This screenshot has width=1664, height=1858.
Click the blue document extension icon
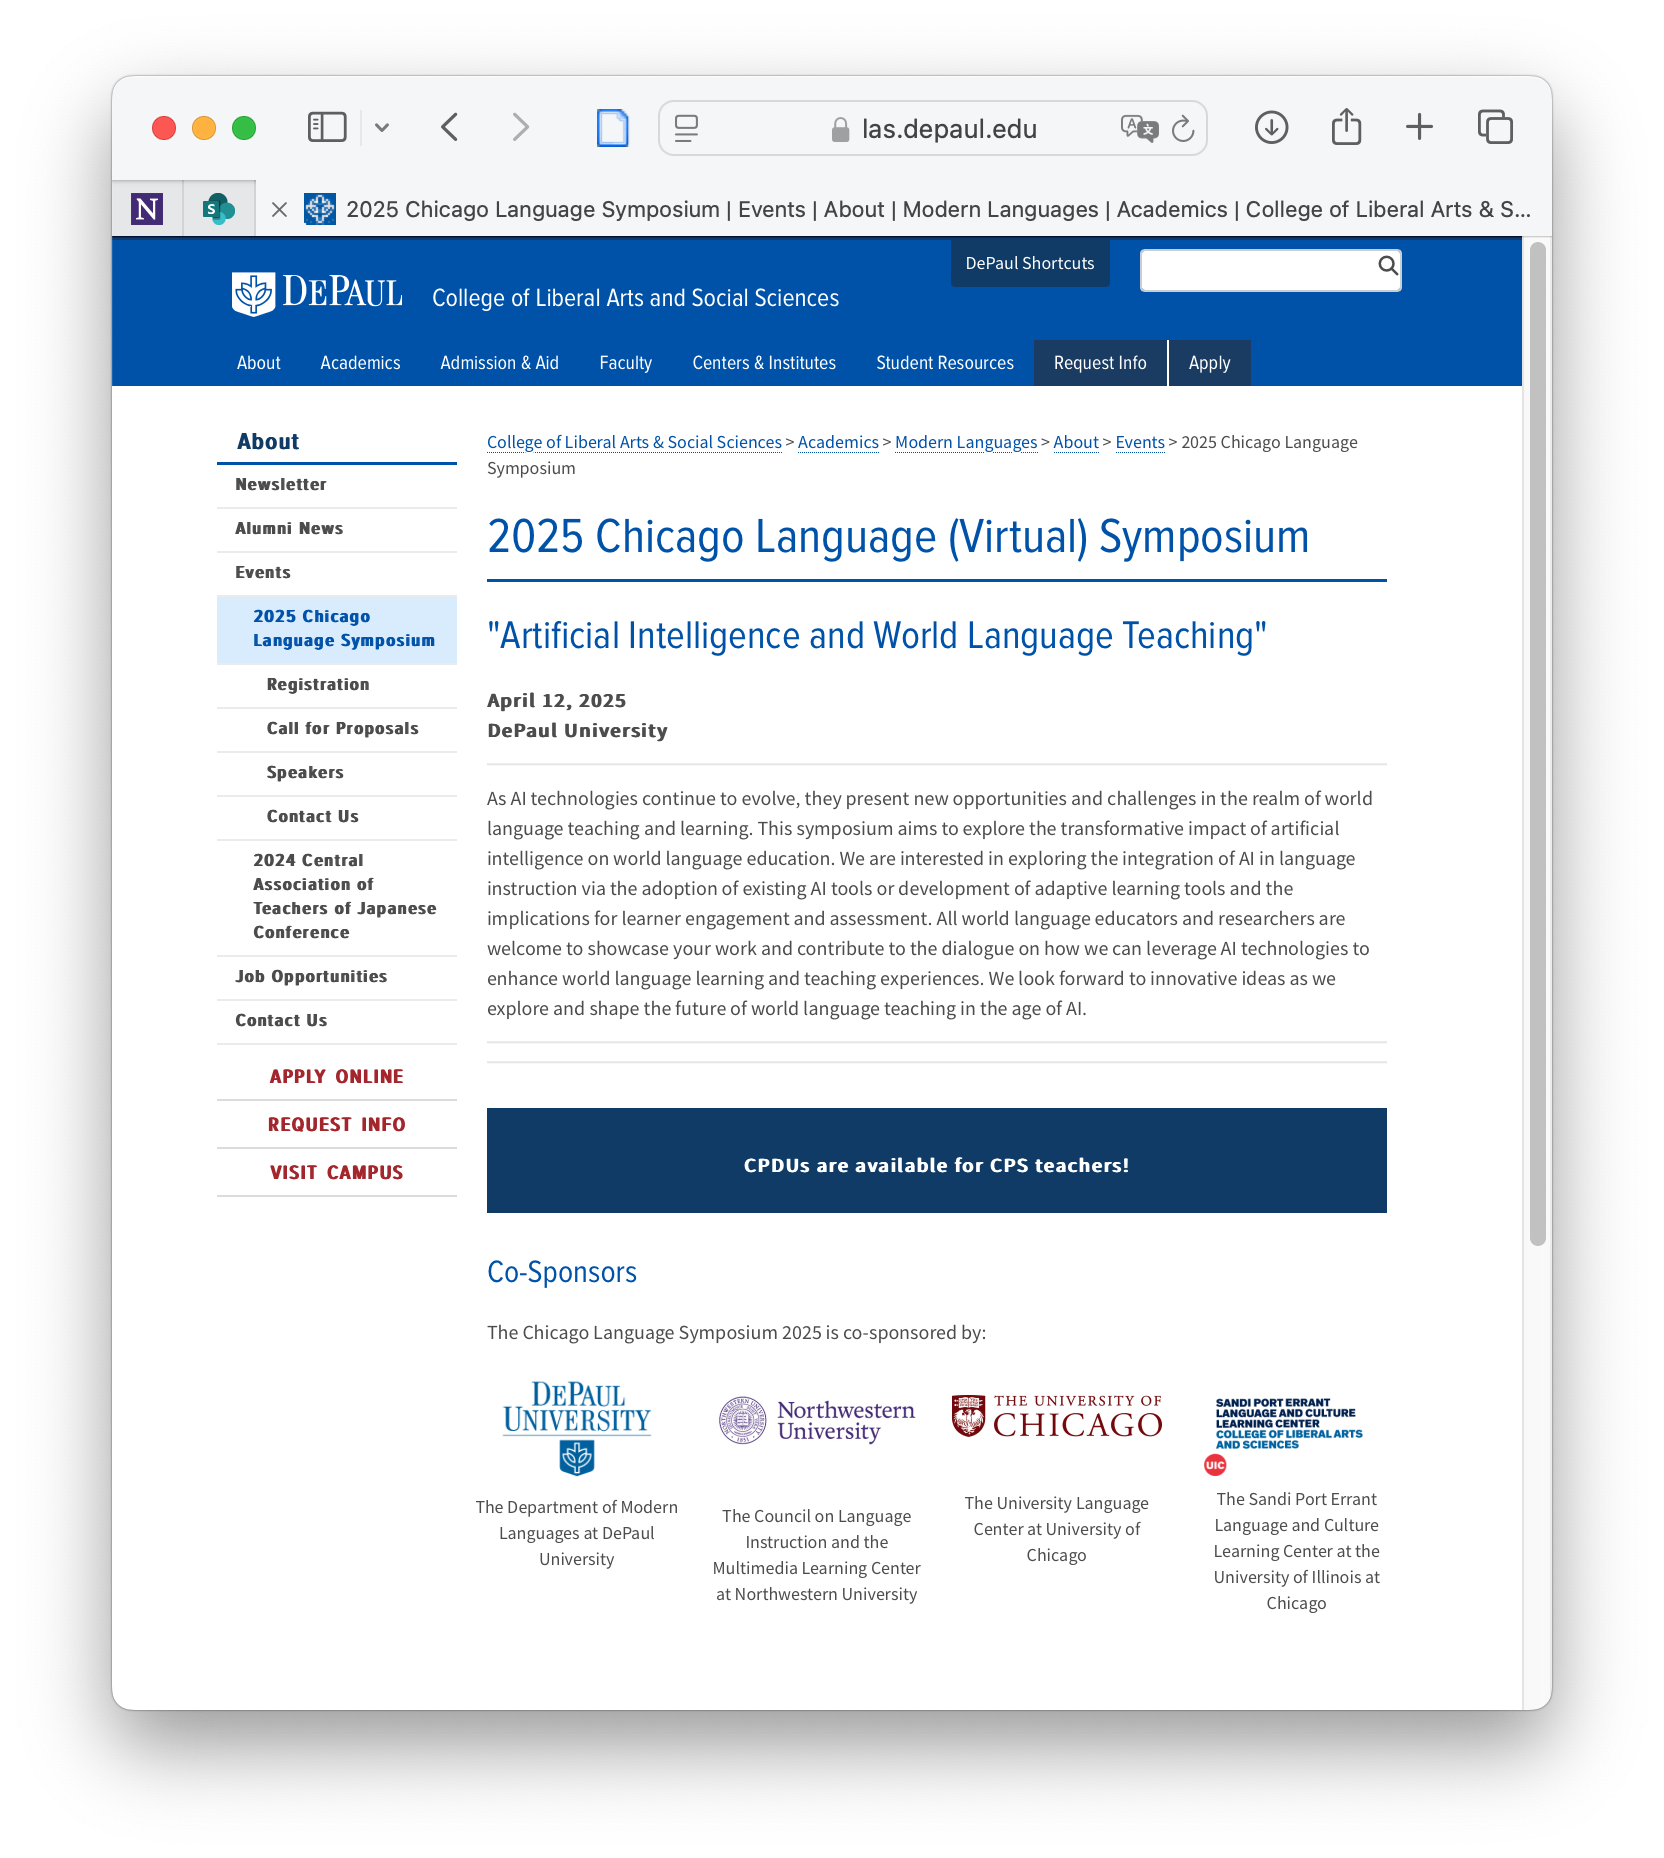[612, 128]
